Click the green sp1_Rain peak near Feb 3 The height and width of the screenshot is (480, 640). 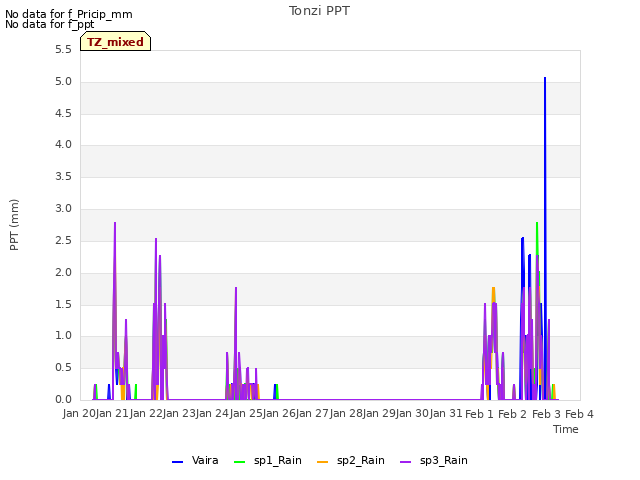537,223
